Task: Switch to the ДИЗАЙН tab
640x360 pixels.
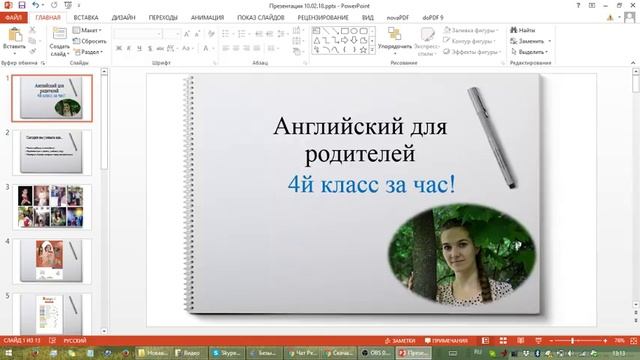Action: pos(123,18)
